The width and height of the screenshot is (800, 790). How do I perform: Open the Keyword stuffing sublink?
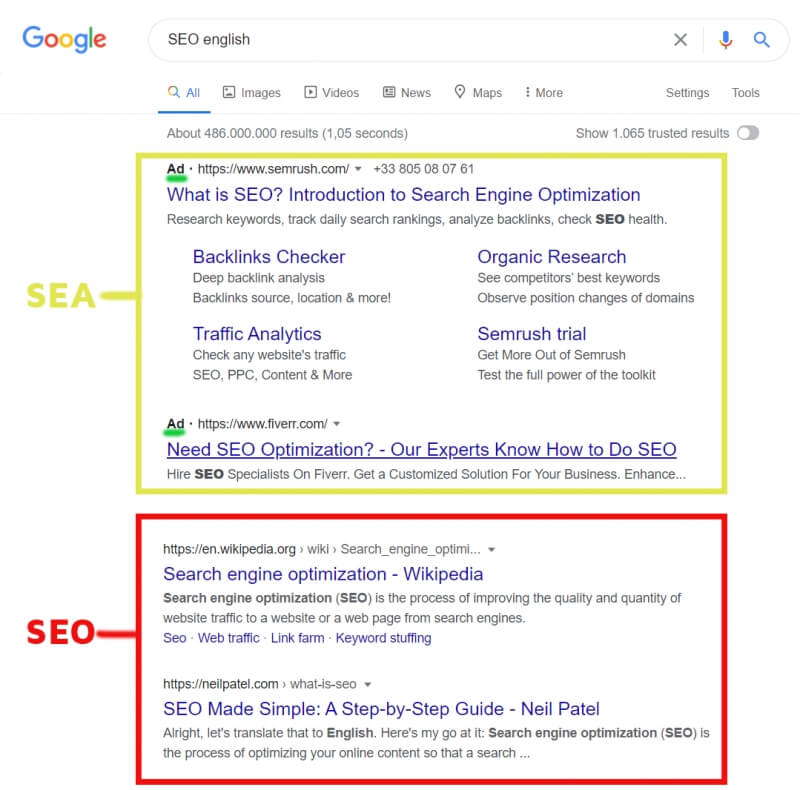pos(383,638)
